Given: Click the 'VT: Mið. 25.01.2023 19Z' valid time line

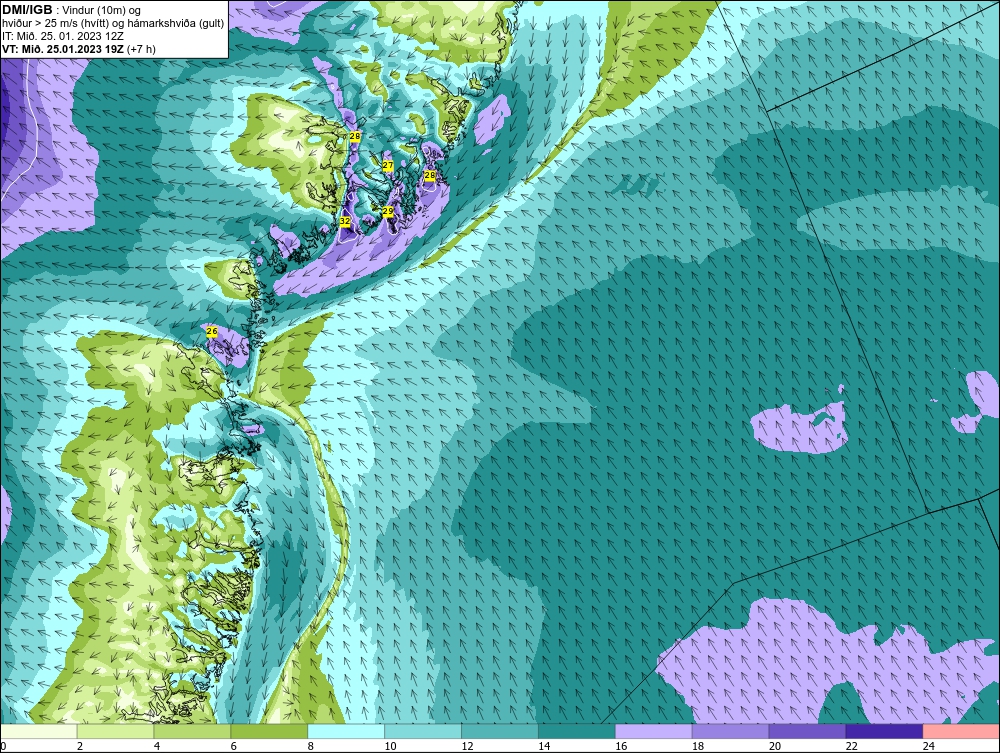Looking at the screenshot, I should [63, 49].
